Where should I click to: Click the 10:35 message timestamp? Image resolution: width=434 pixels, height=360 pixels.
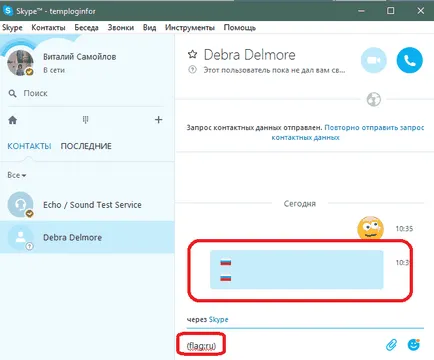click(x=404, y=229)
